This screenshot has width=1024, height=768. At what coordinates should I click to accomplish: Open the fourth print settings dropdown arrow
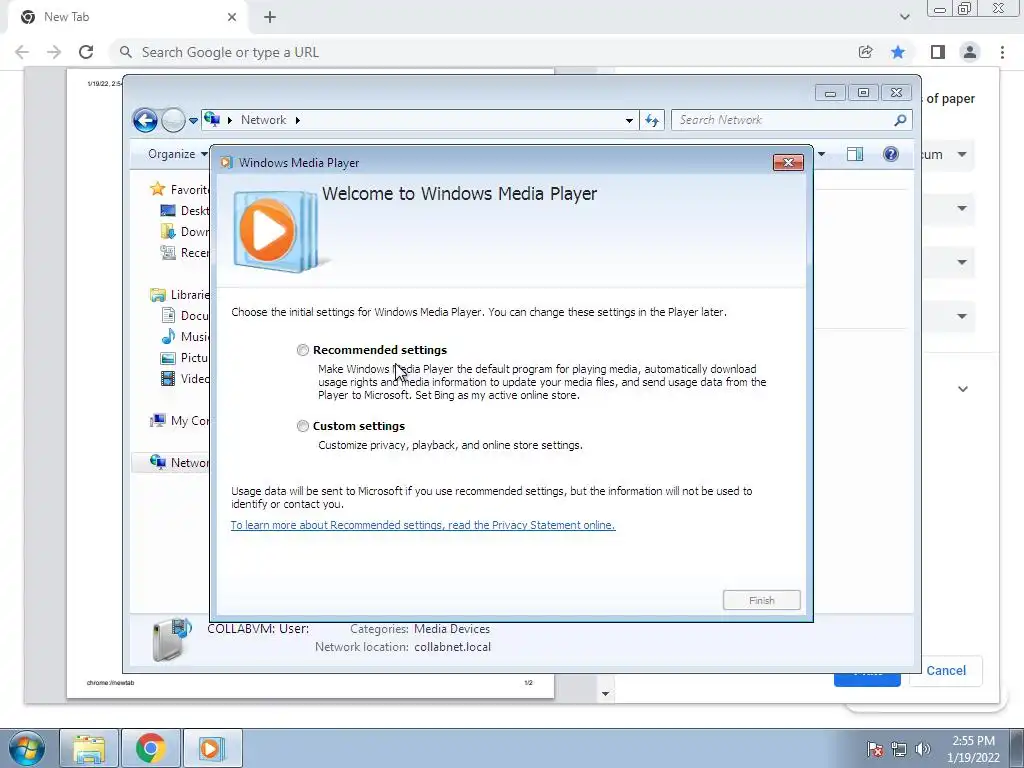point(962,316)
